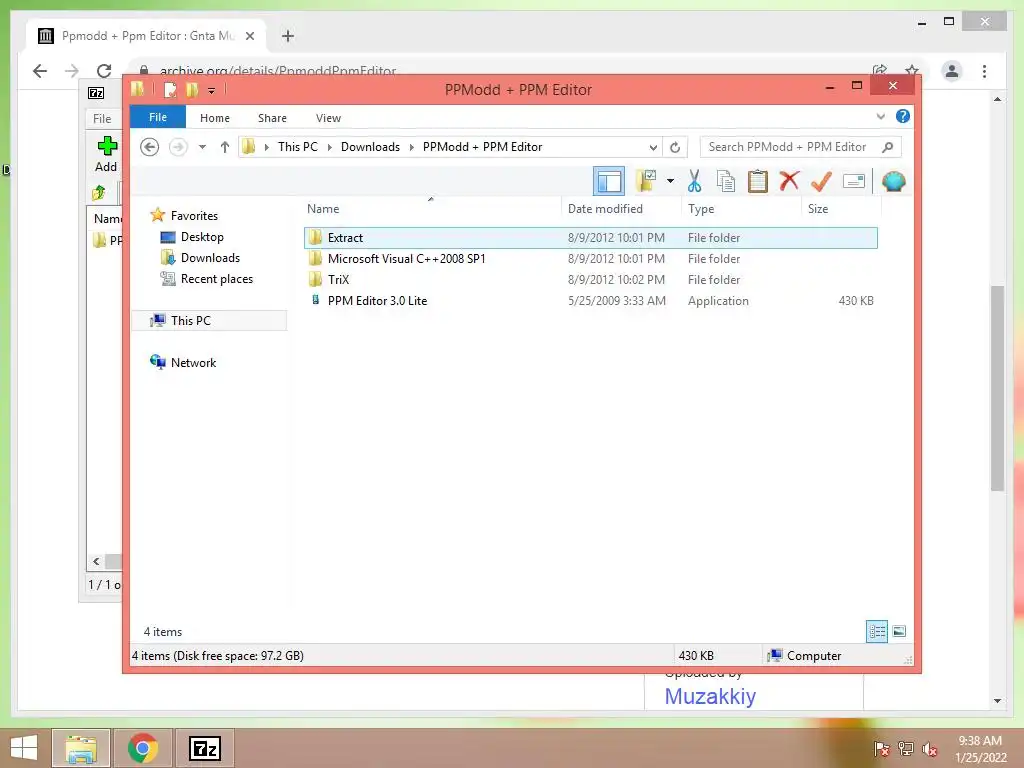Select the TriX folder
This screenshot has width=1024, height=768.
click(x=590, y=280)
